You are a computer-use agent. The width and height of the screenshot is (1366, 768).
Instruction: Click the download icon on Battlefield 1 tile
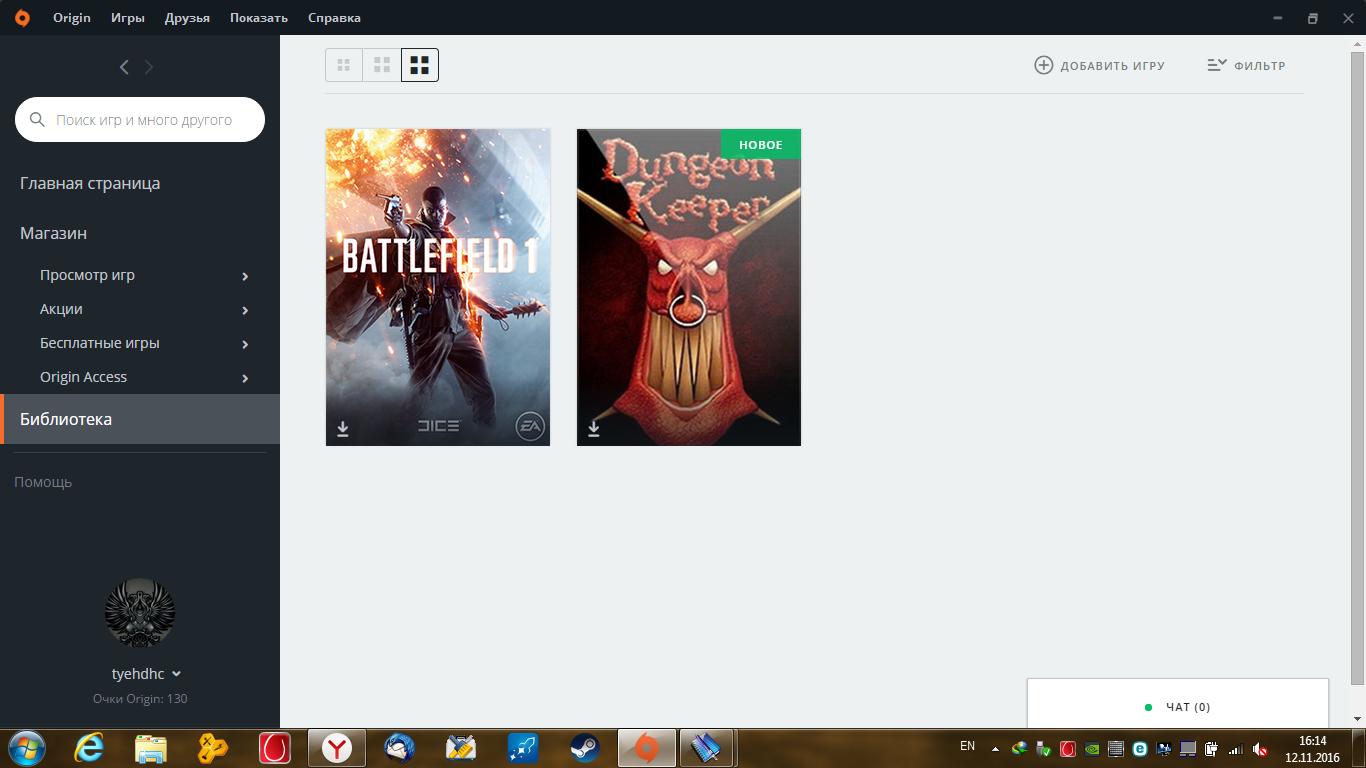[x=343, y=428]
